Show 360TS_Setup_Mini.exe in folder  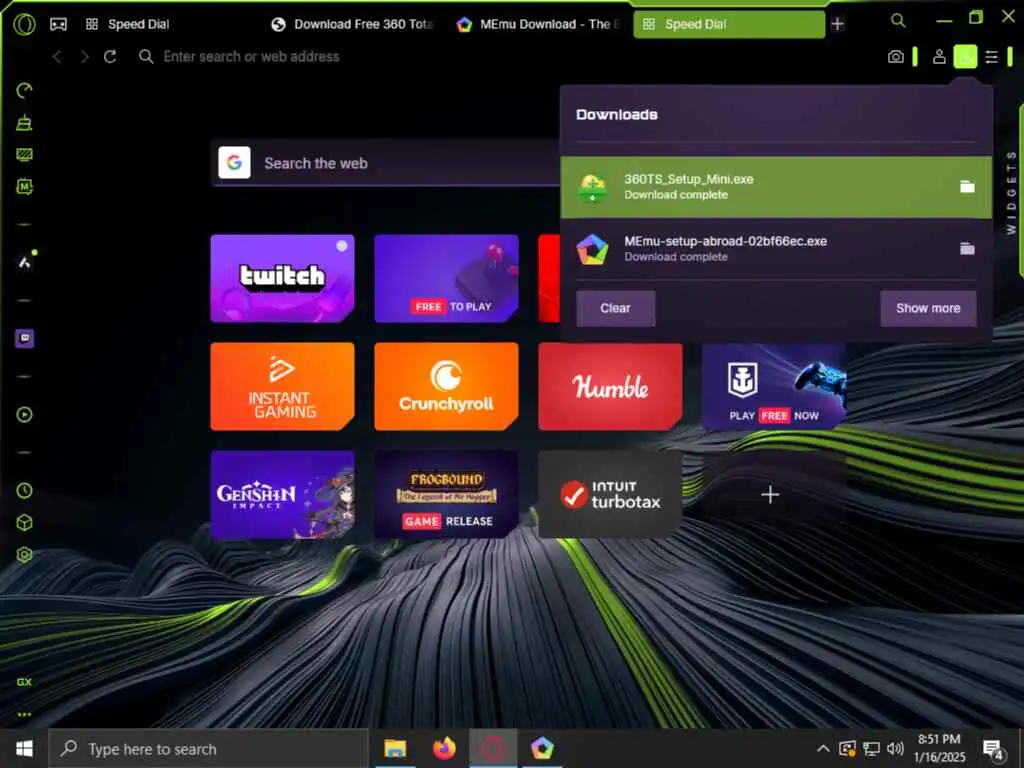pyautogui.click(x=967, y=187)
